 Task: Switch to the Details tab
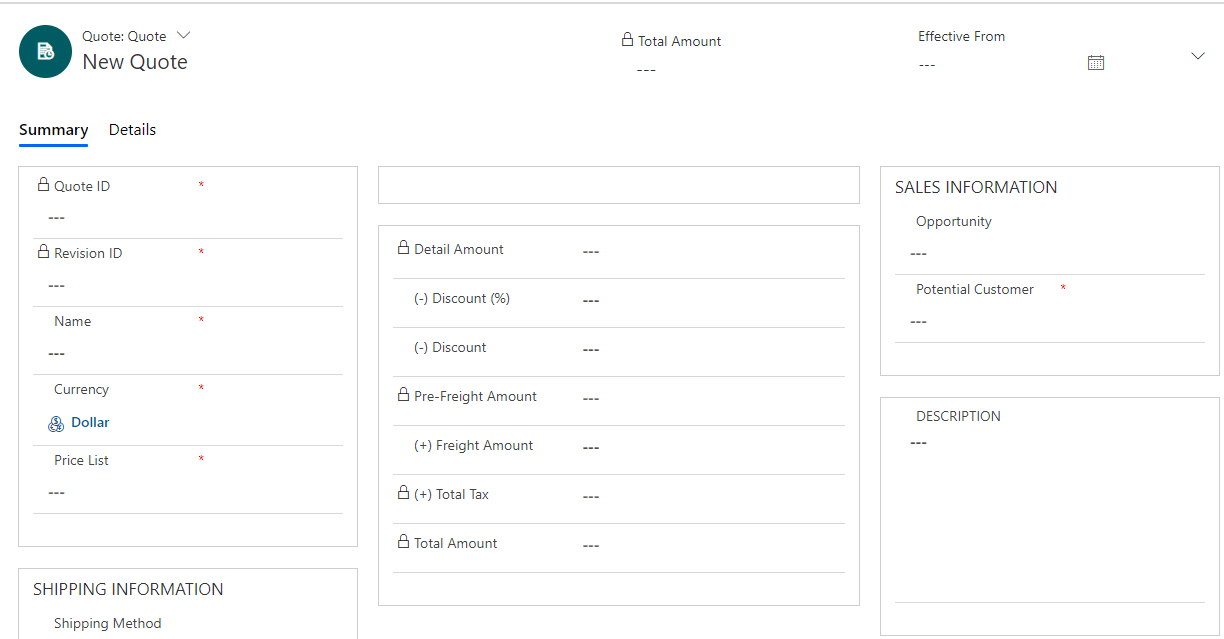pos(132,129)
